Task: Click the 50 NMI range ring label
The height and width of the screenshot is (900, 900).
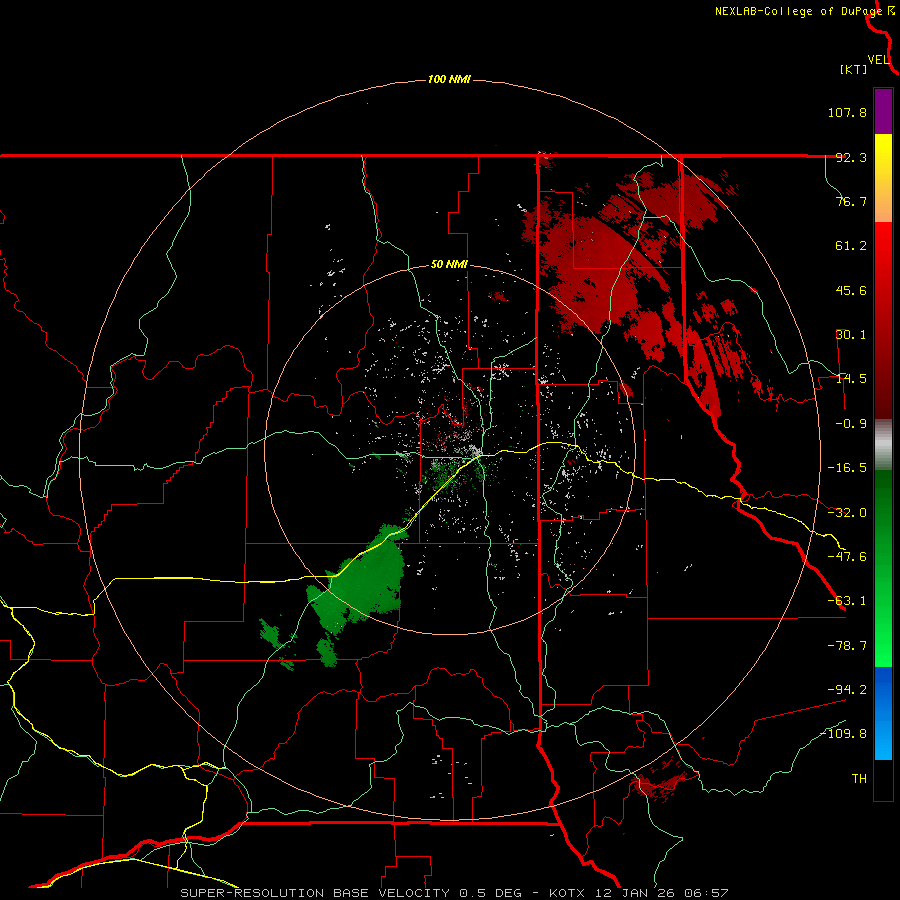Action: pos(449,265)
